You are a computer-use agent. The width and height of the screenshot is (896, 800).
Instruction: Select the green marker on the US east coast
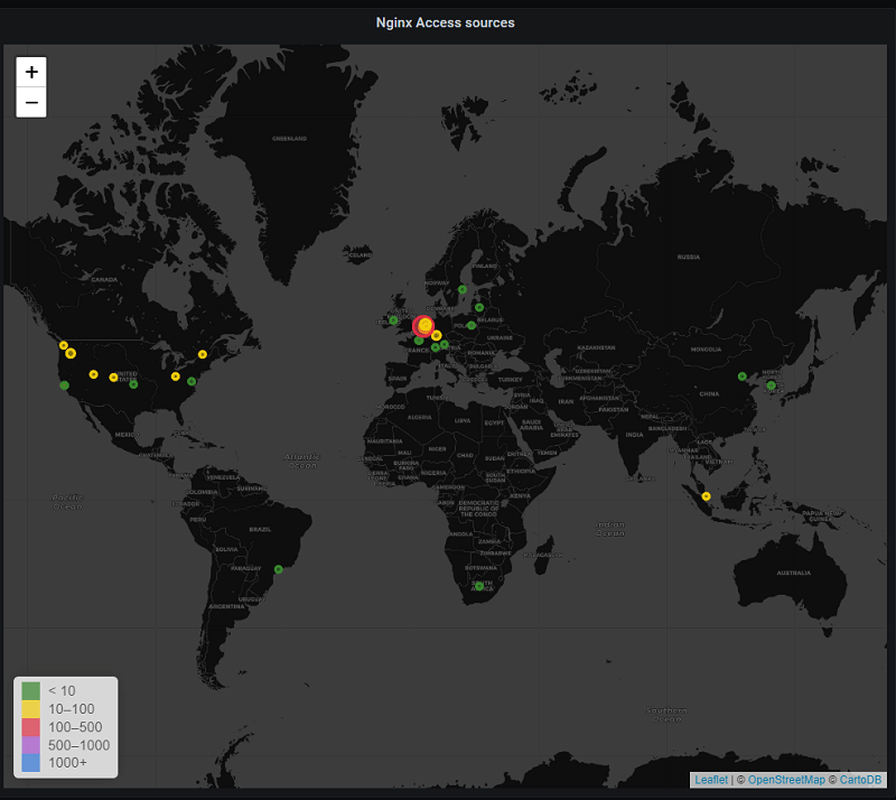point(191,381)
